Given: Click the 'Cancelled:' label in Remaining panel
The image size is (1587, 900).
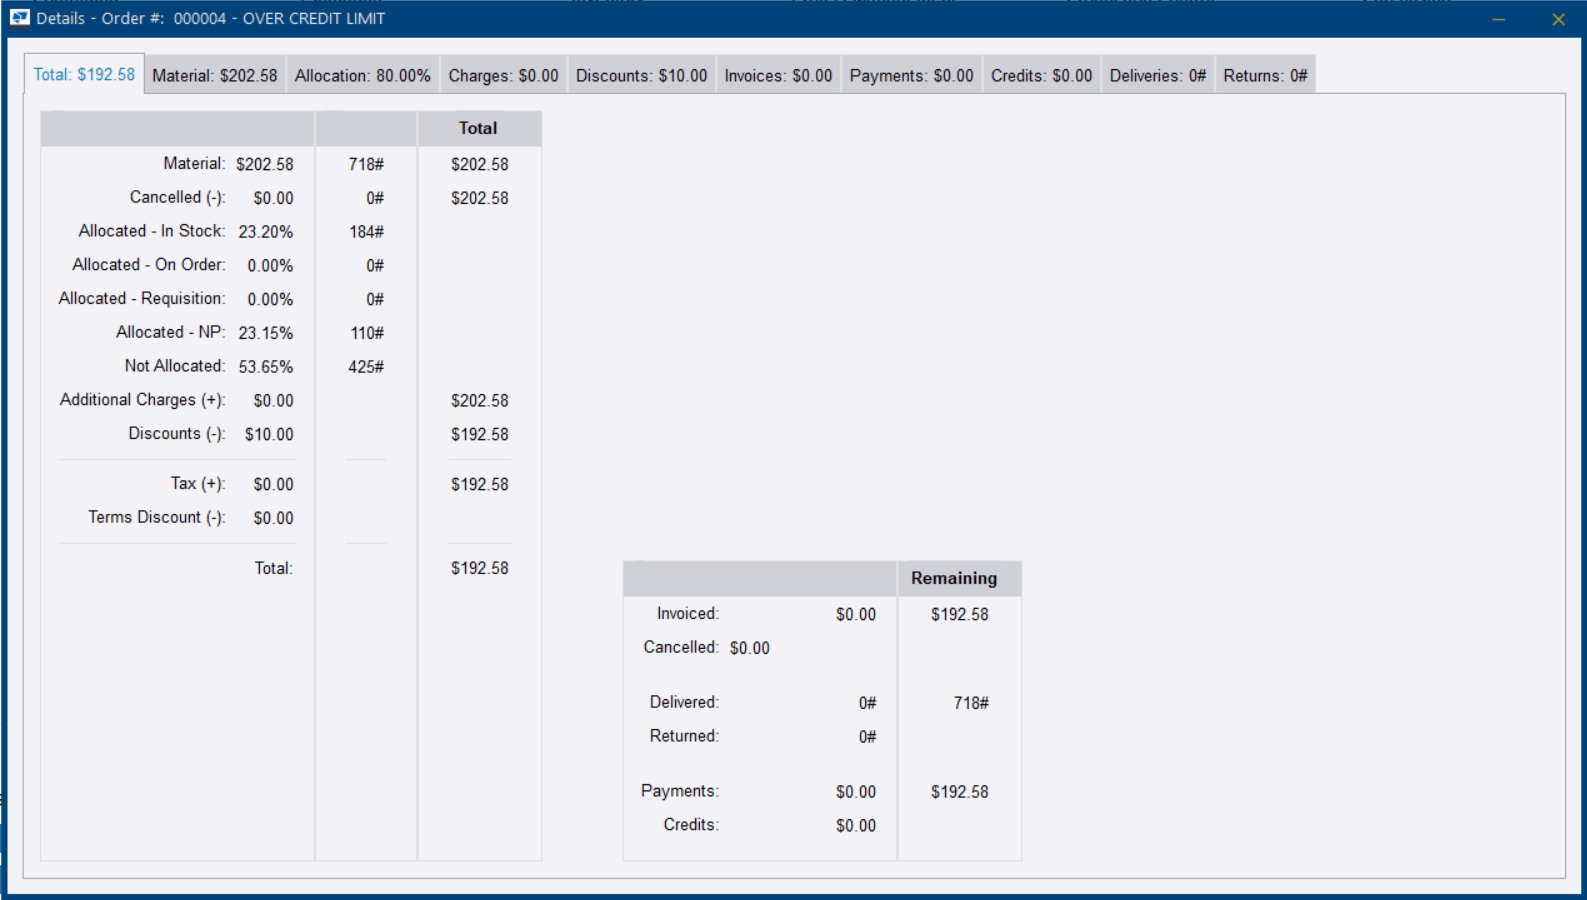Looking at the screenshot, I should click(x=681, y=648).
